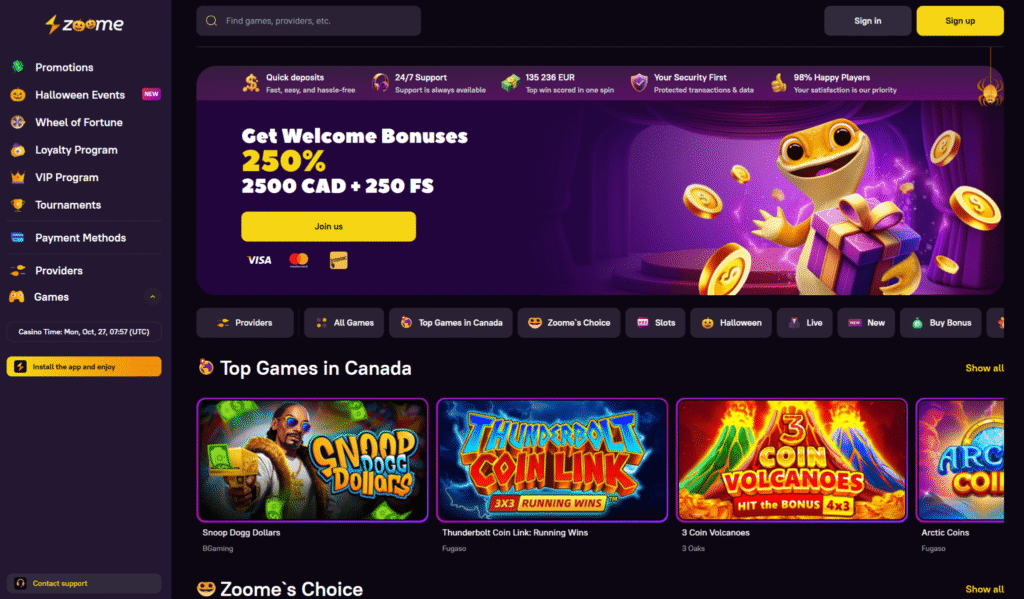
Task: Click the Tournaments trophy icon
Action: coord(18,204)
